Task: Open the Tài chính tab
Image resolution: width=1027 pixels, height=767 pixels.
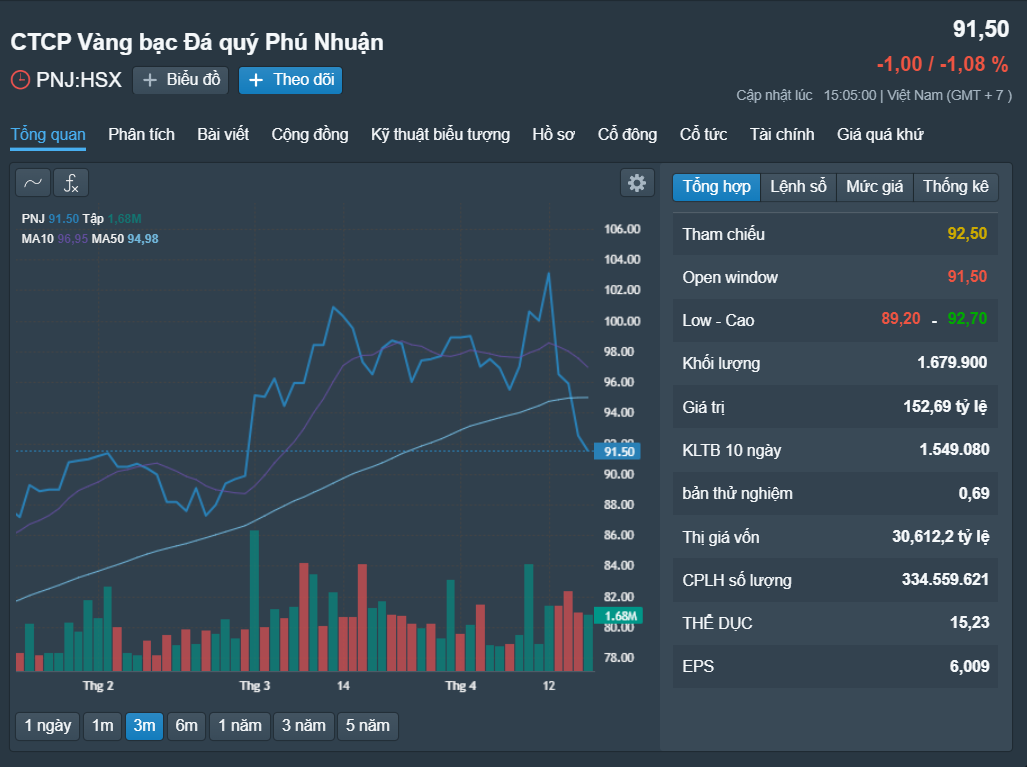Action: (782, 134)
